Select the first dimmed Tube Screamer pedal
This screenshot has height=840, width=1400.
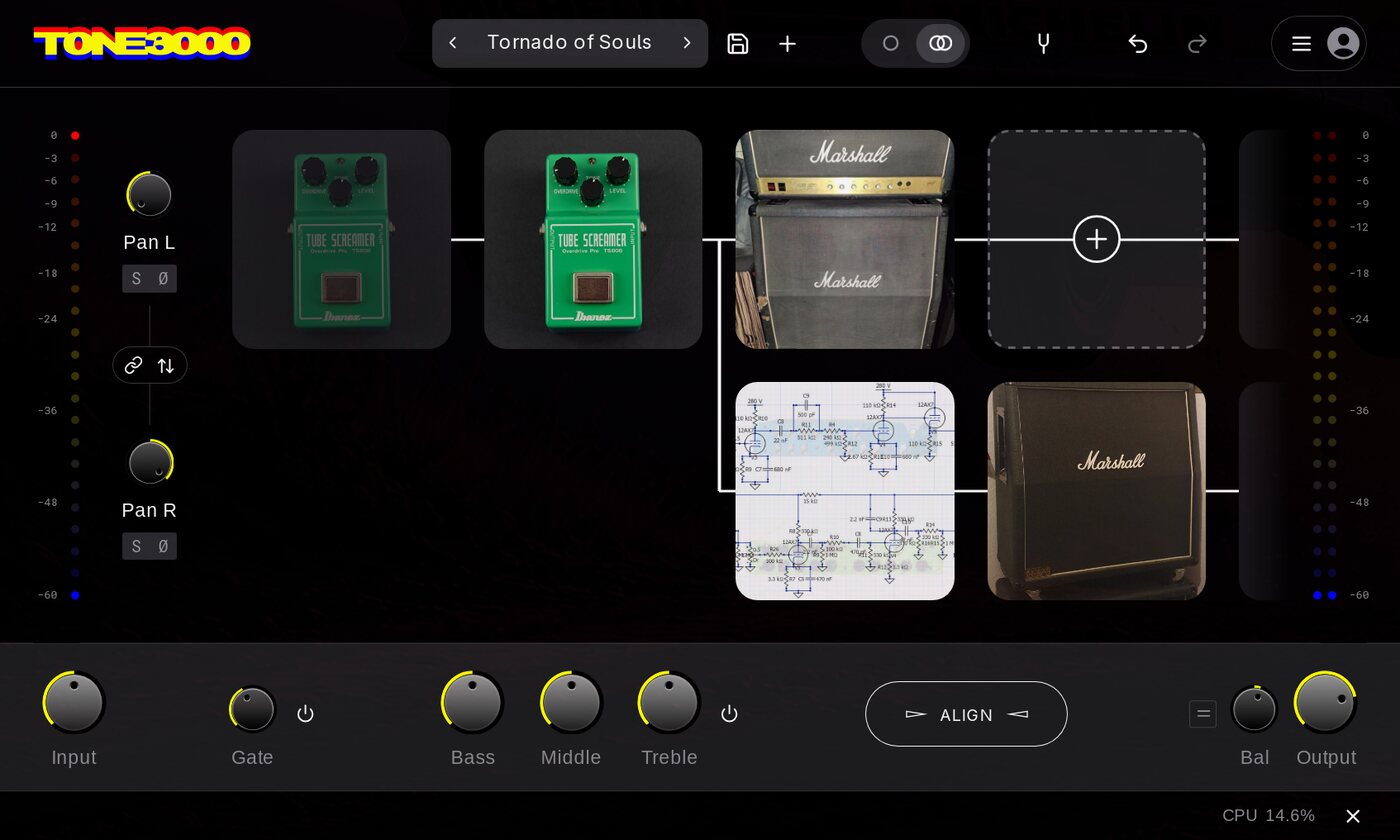[x=341, y=239]
